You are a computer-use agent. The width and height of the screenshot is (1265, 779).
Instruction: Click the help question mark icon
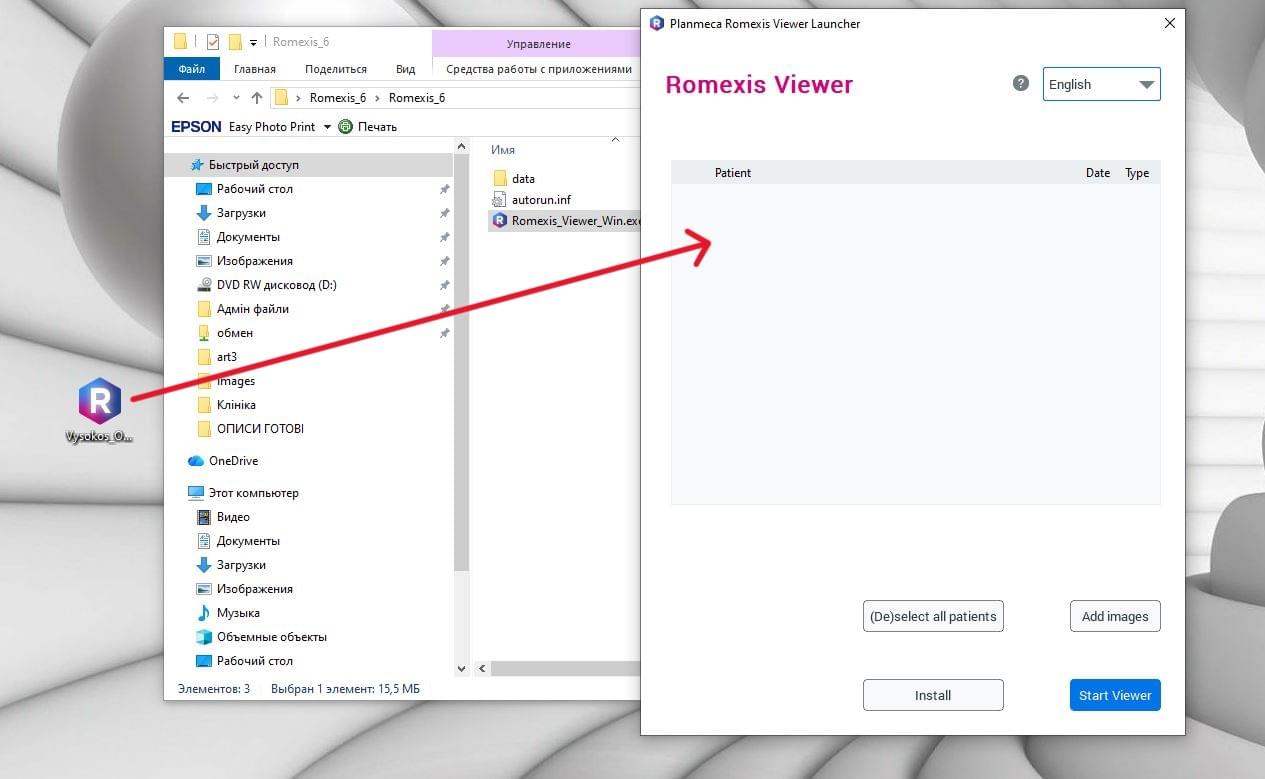click(1020, 83)
